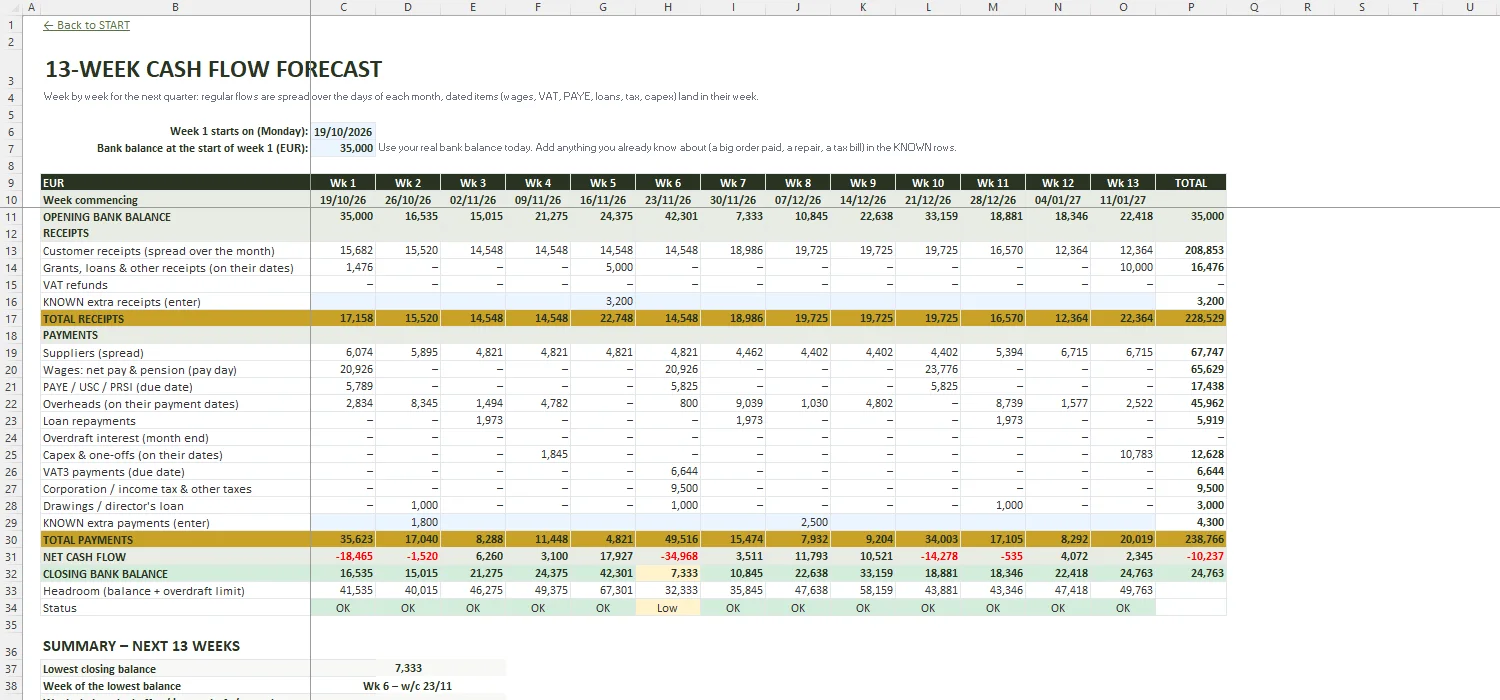Select KNOWN extra payments 1,800 cell

tap(408, 523)
